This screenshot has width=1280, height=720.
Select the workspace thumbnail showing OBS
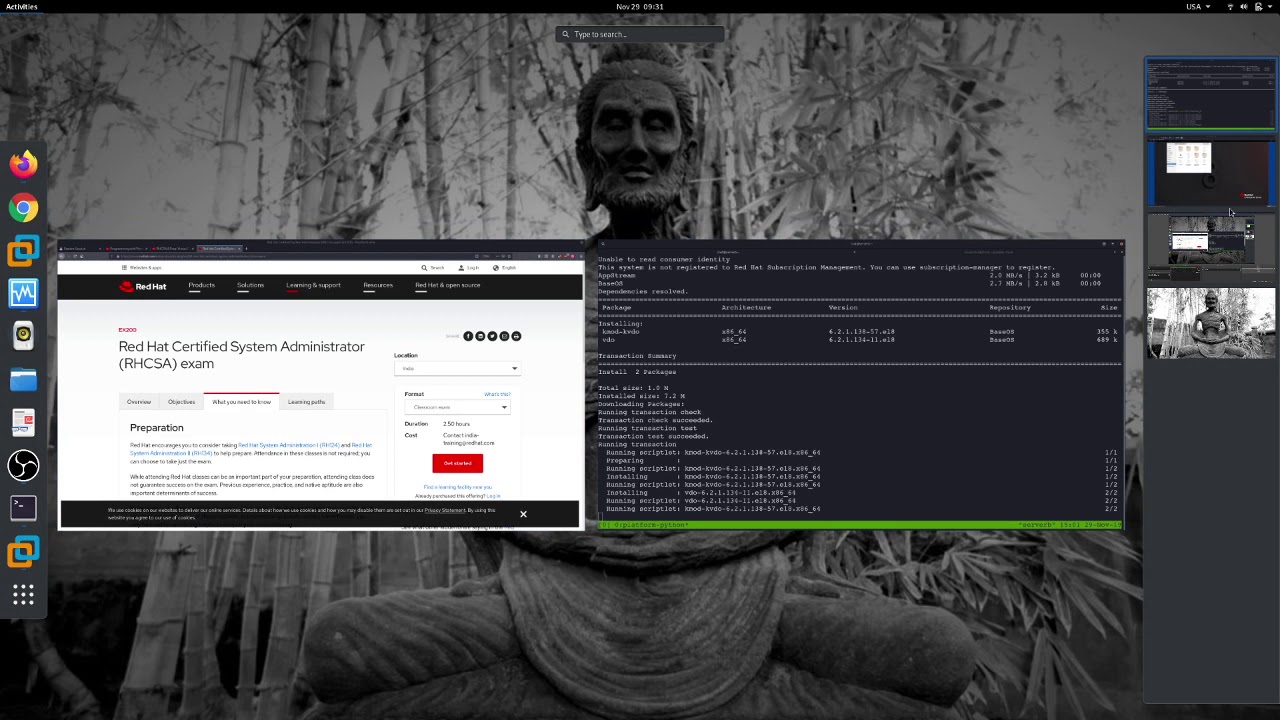1211,246
